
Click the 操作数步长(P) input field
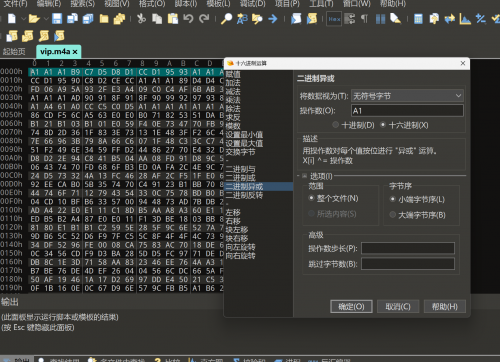pos(408,248)
